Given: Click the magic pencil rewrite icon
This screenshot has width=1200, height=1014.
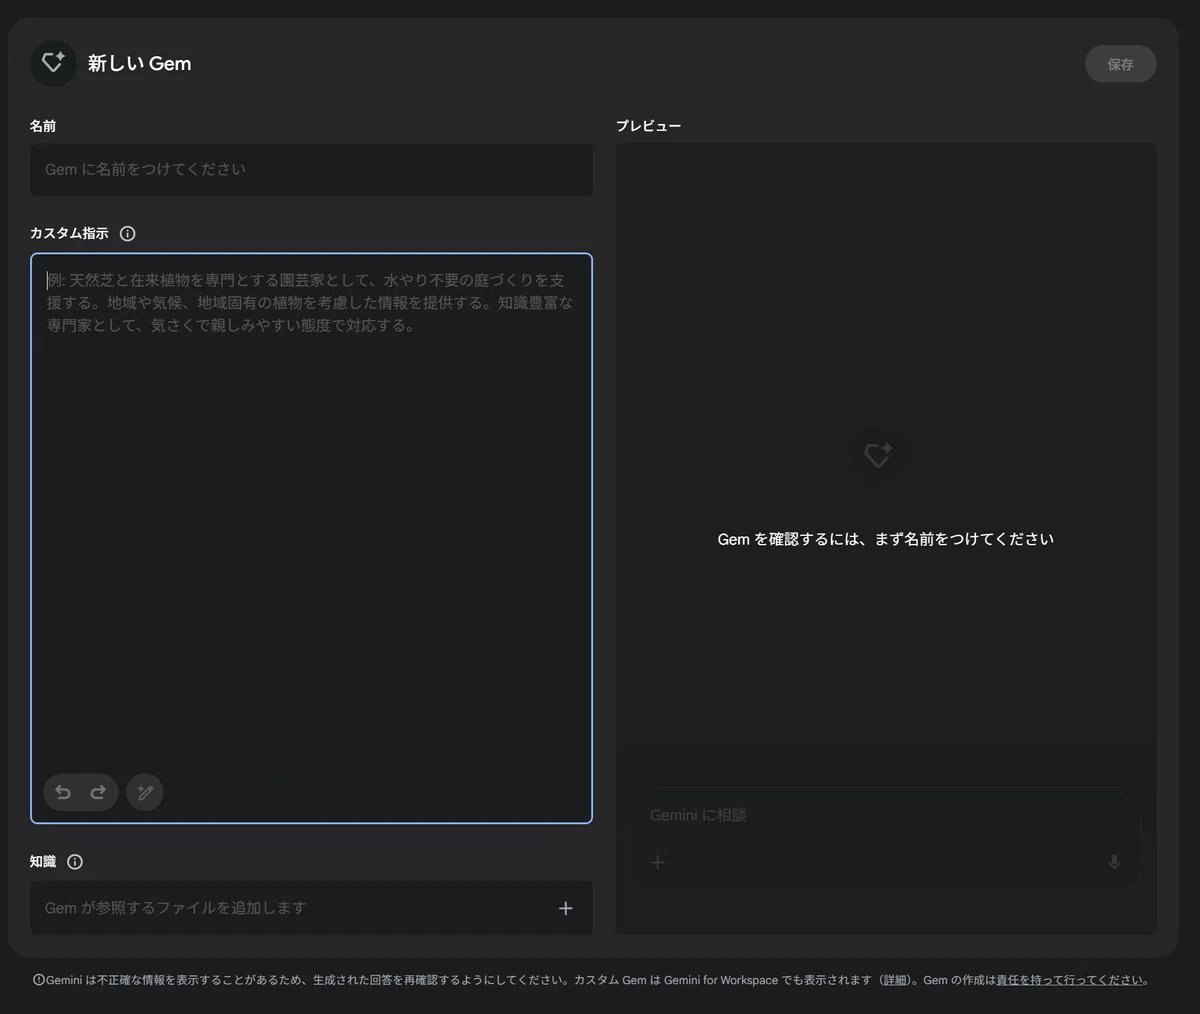Looking at the screenshot, I should 145,792.
